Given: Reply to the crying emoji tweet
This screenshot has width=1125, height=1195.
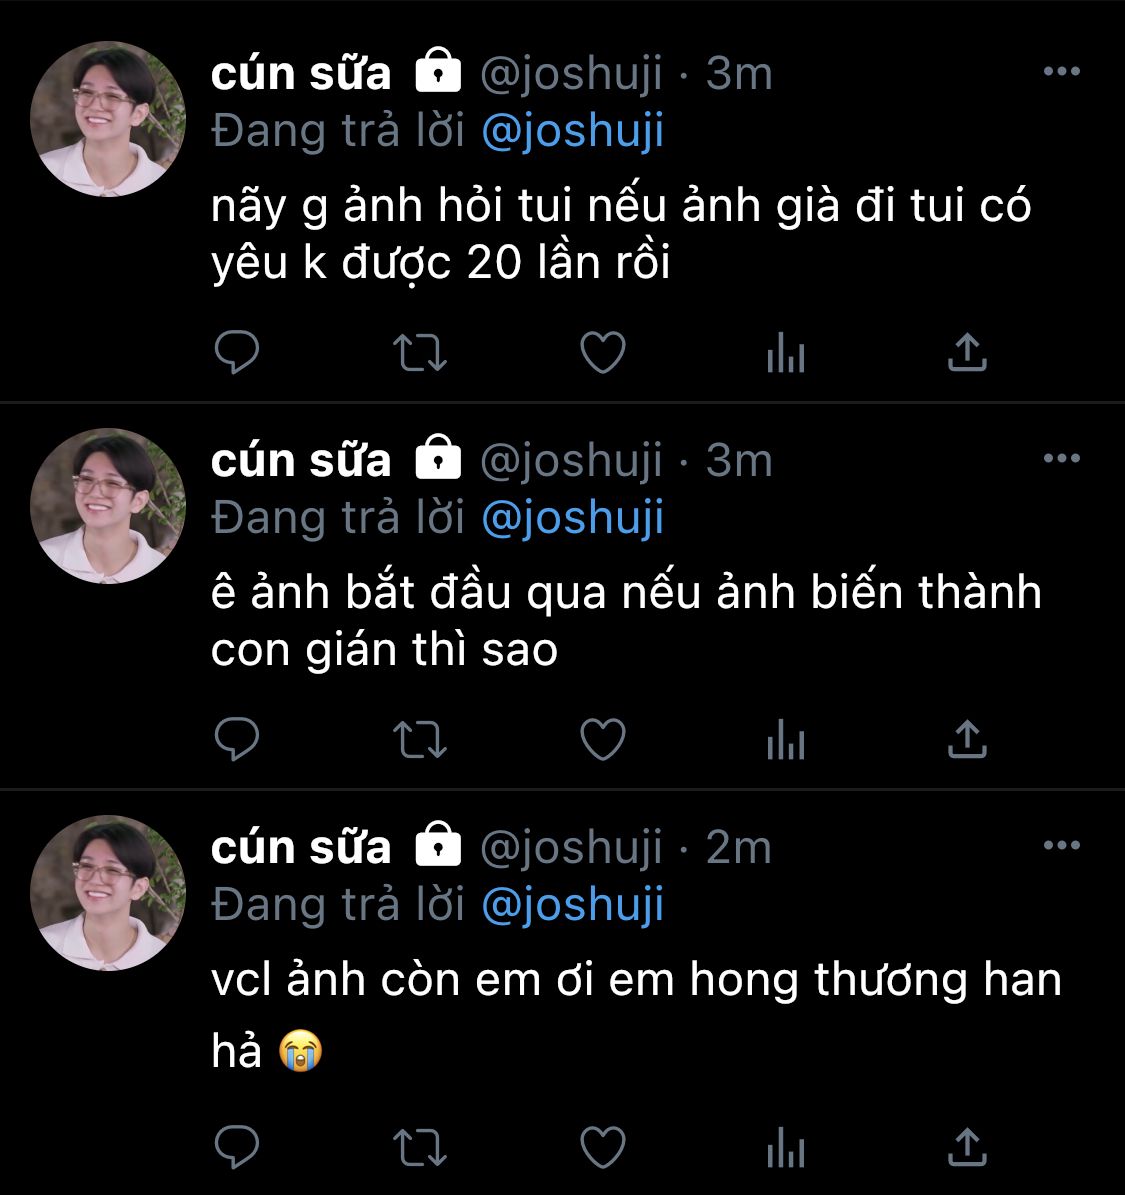Looking at the screenshot, I should coord(237,1146).
